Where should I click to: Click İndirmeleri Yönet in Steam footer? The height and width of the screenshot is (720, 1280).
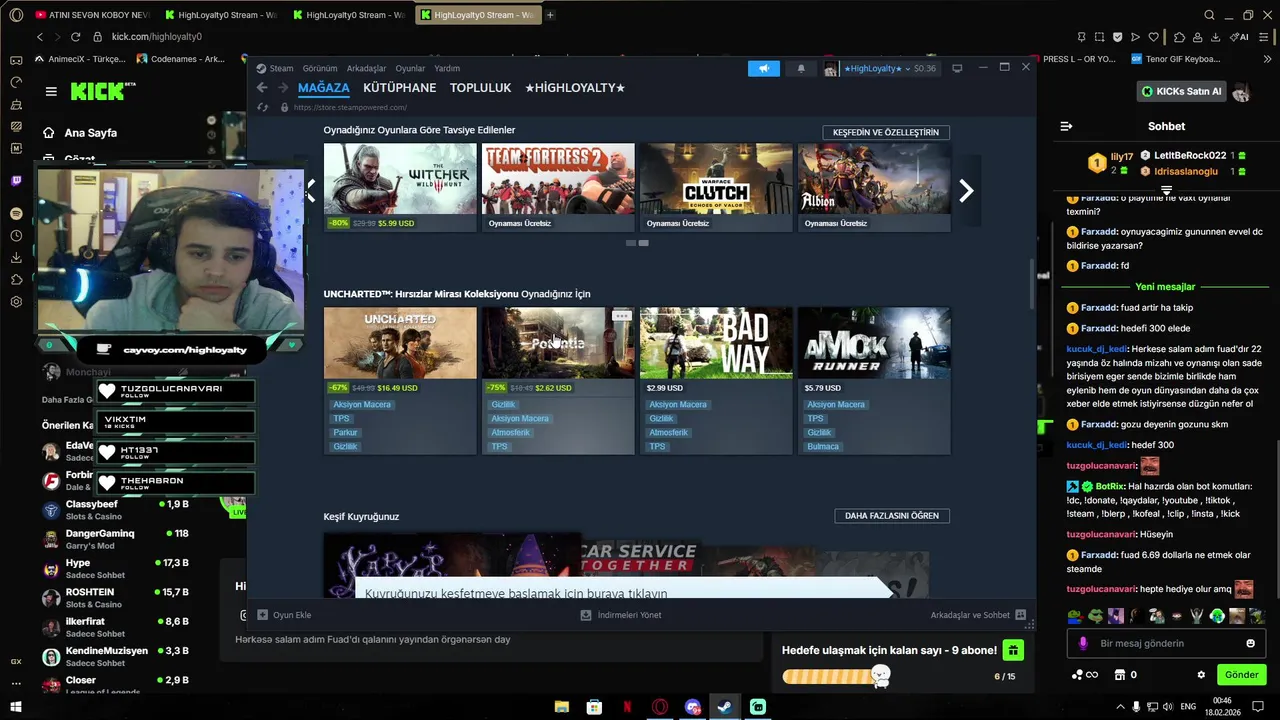pyautogui.click(x=621, y=615)
